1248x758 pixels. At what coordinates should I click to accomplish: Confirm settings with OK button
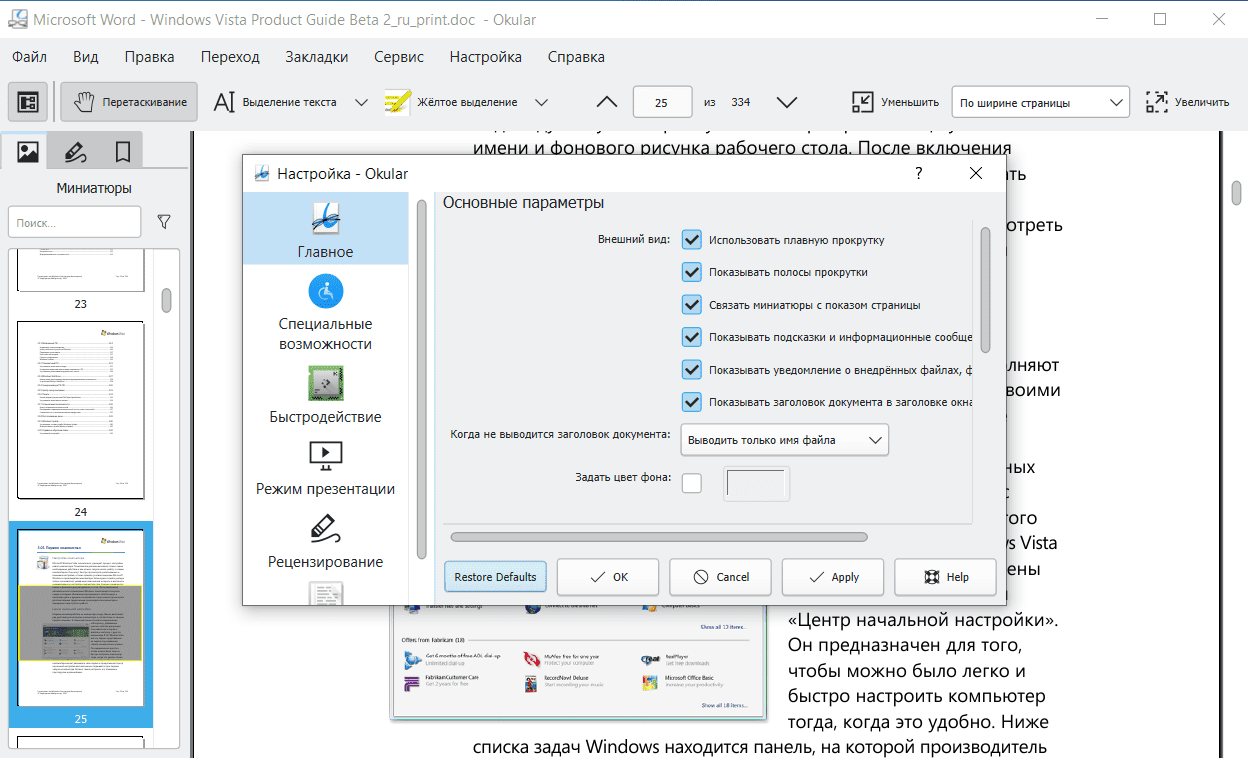point(608,577)
